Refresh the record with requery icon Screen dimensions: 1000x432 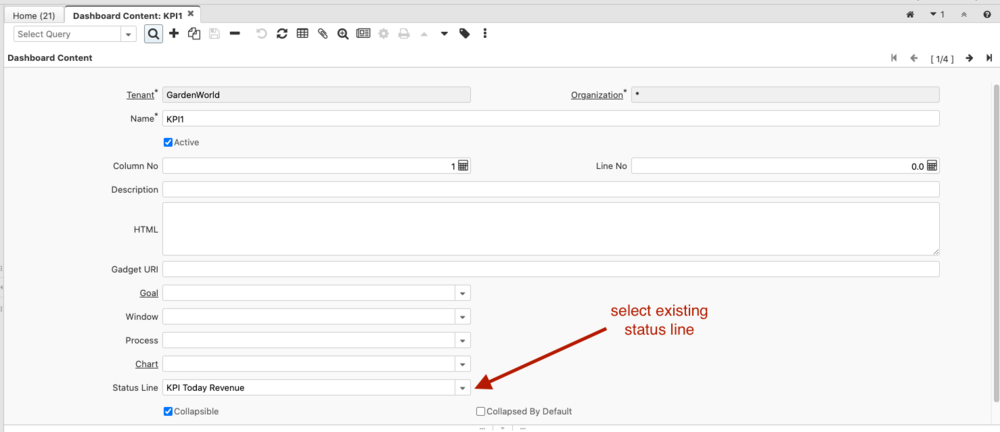[282, 34]
